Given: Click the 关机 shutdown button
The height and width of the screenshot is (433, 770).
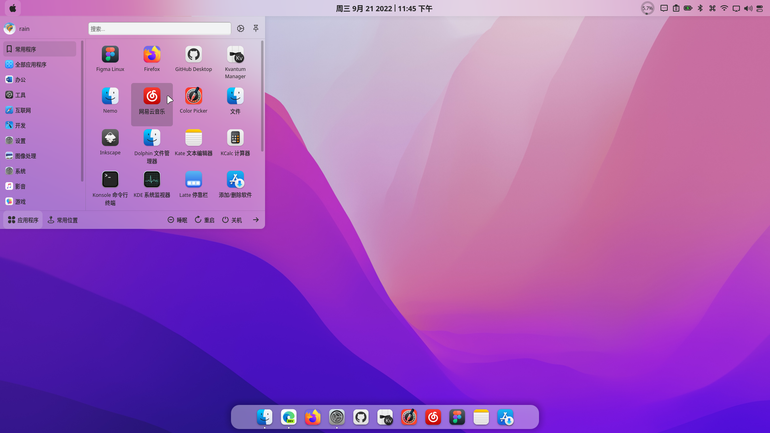Looking at the screenshot, I should pos(232,220).
